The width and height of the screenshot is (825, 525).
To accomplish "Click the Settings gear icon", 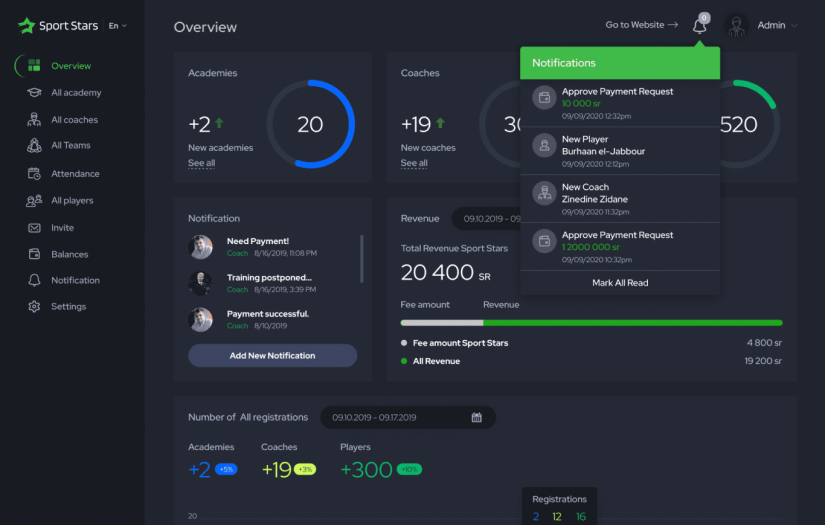I will click(x=34, y=306).
